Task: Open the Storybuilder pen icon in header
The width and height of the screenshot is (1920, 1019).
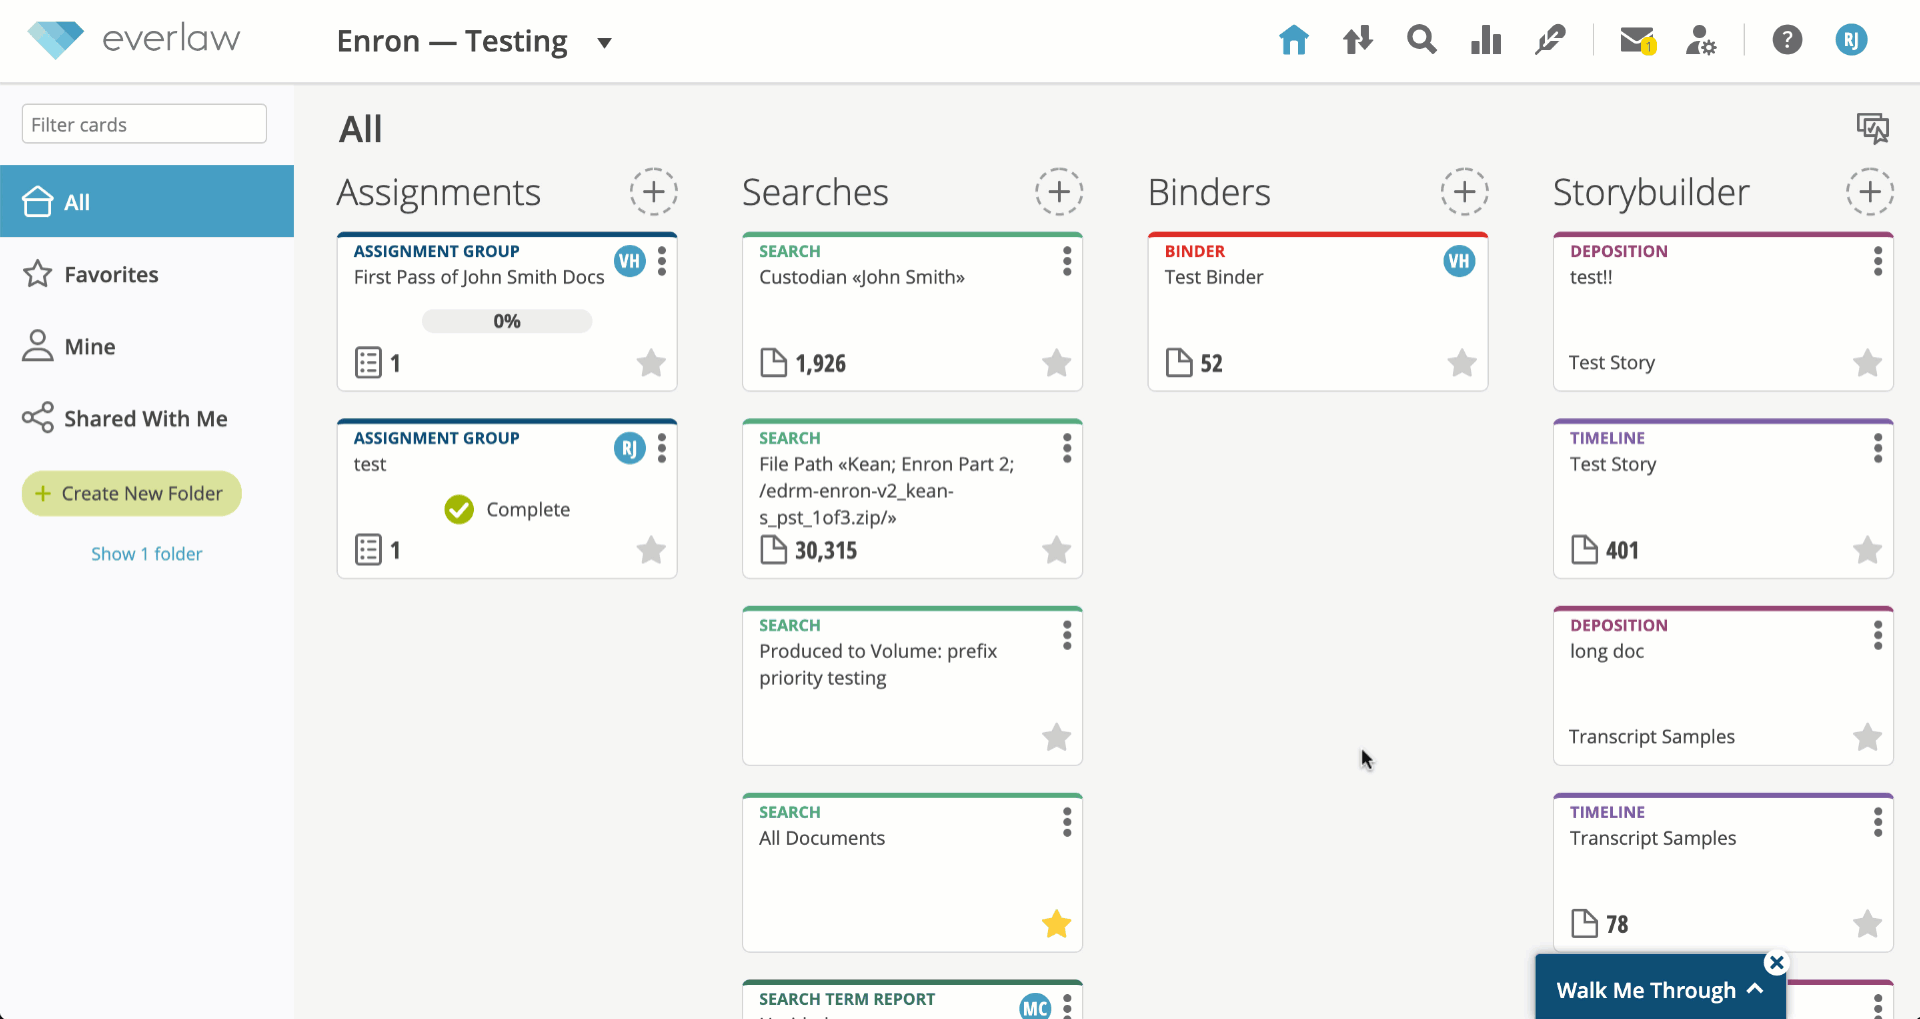Action: click(x=1549, y=40)
